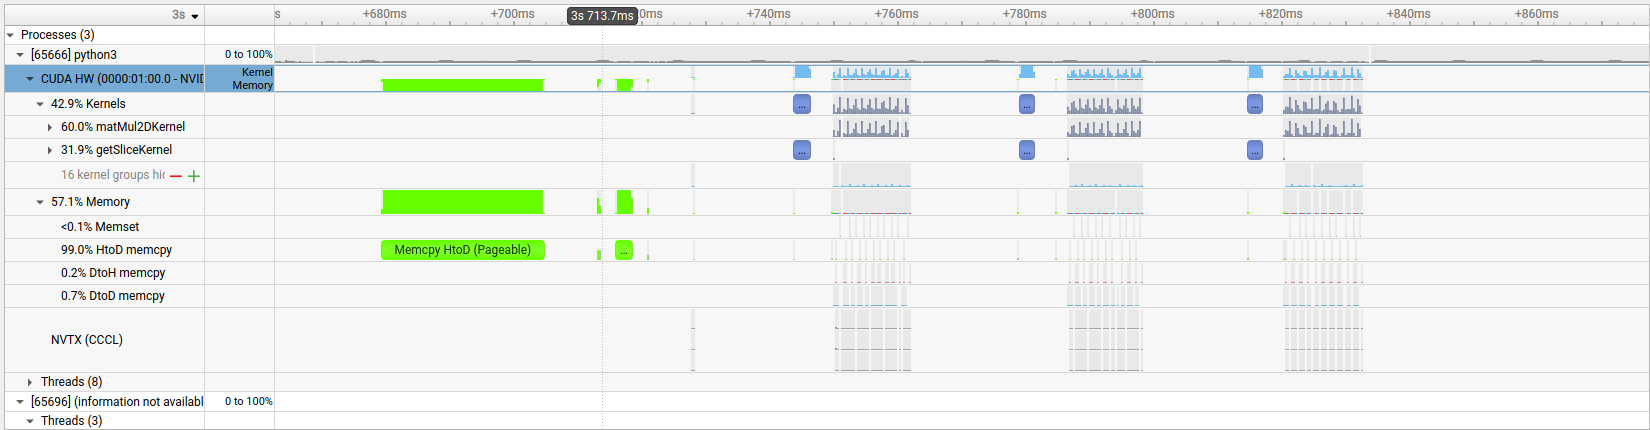Click NVTX (CCCL) range cluster near +760ms
Image resolution: width=1650 pixels, height=430 pixels.
[873, 340]
